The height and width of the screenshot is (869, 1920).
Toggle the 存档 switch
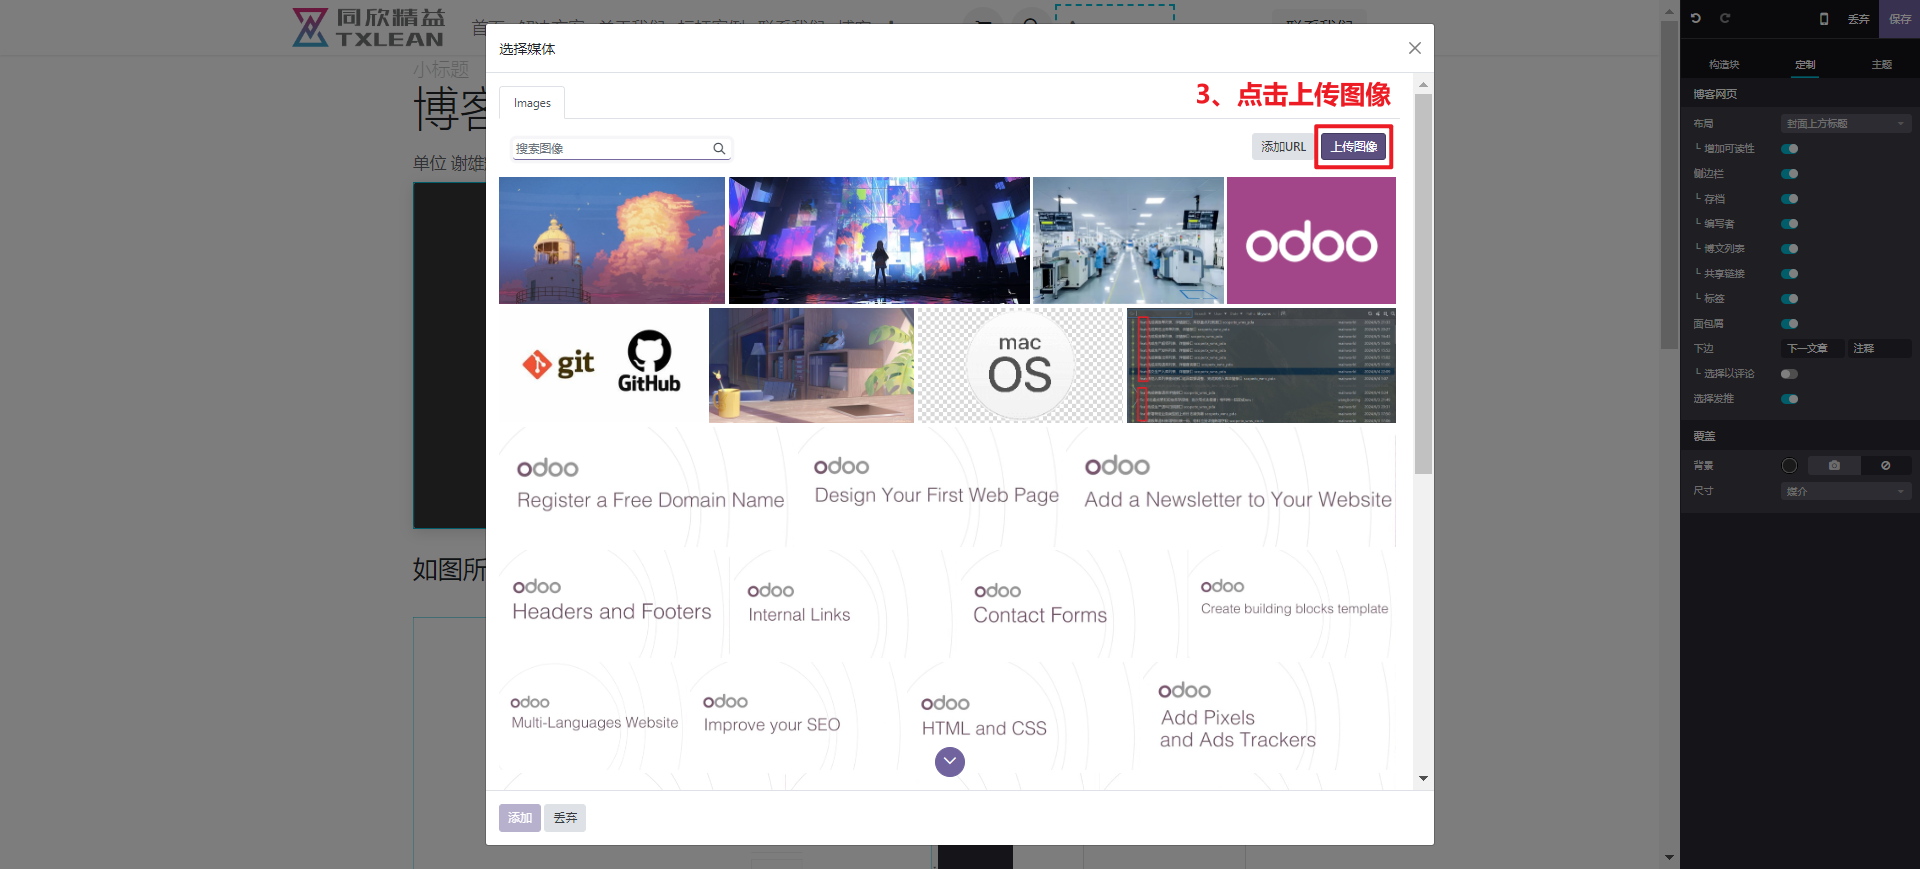1790,199
